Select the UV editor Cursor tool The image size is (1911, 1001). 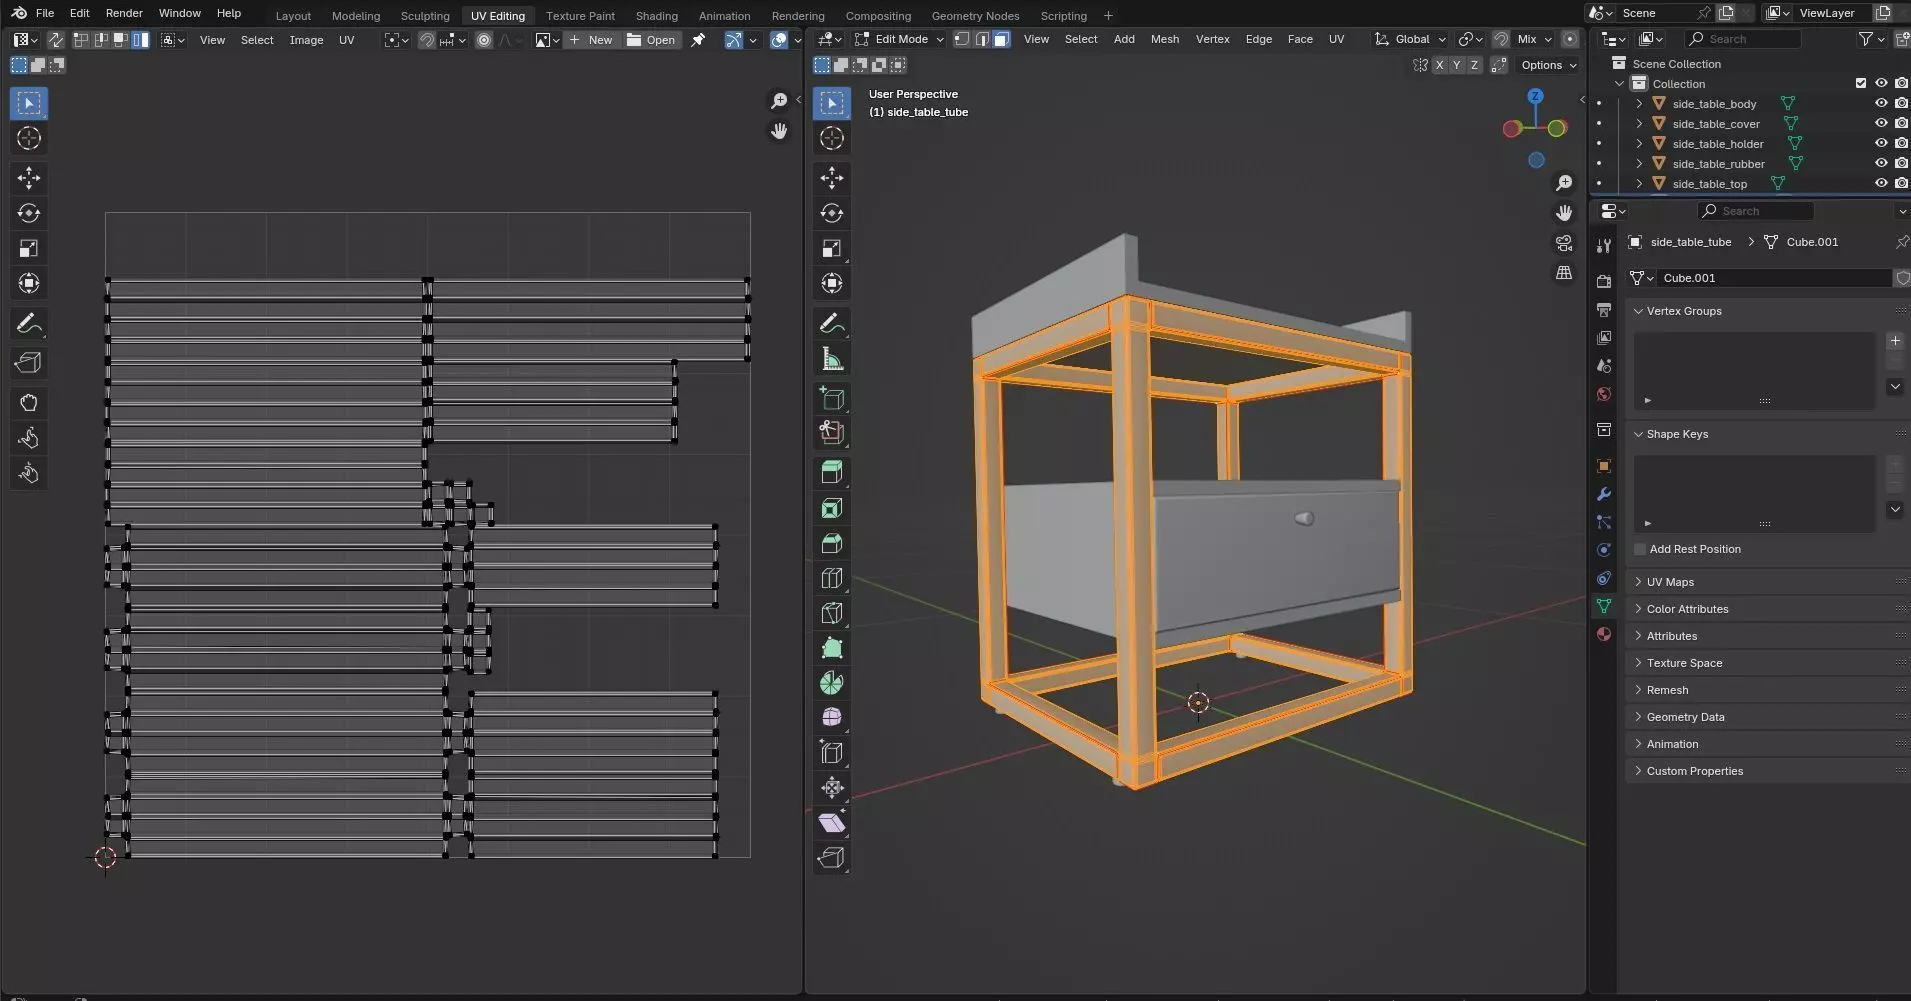29,138
